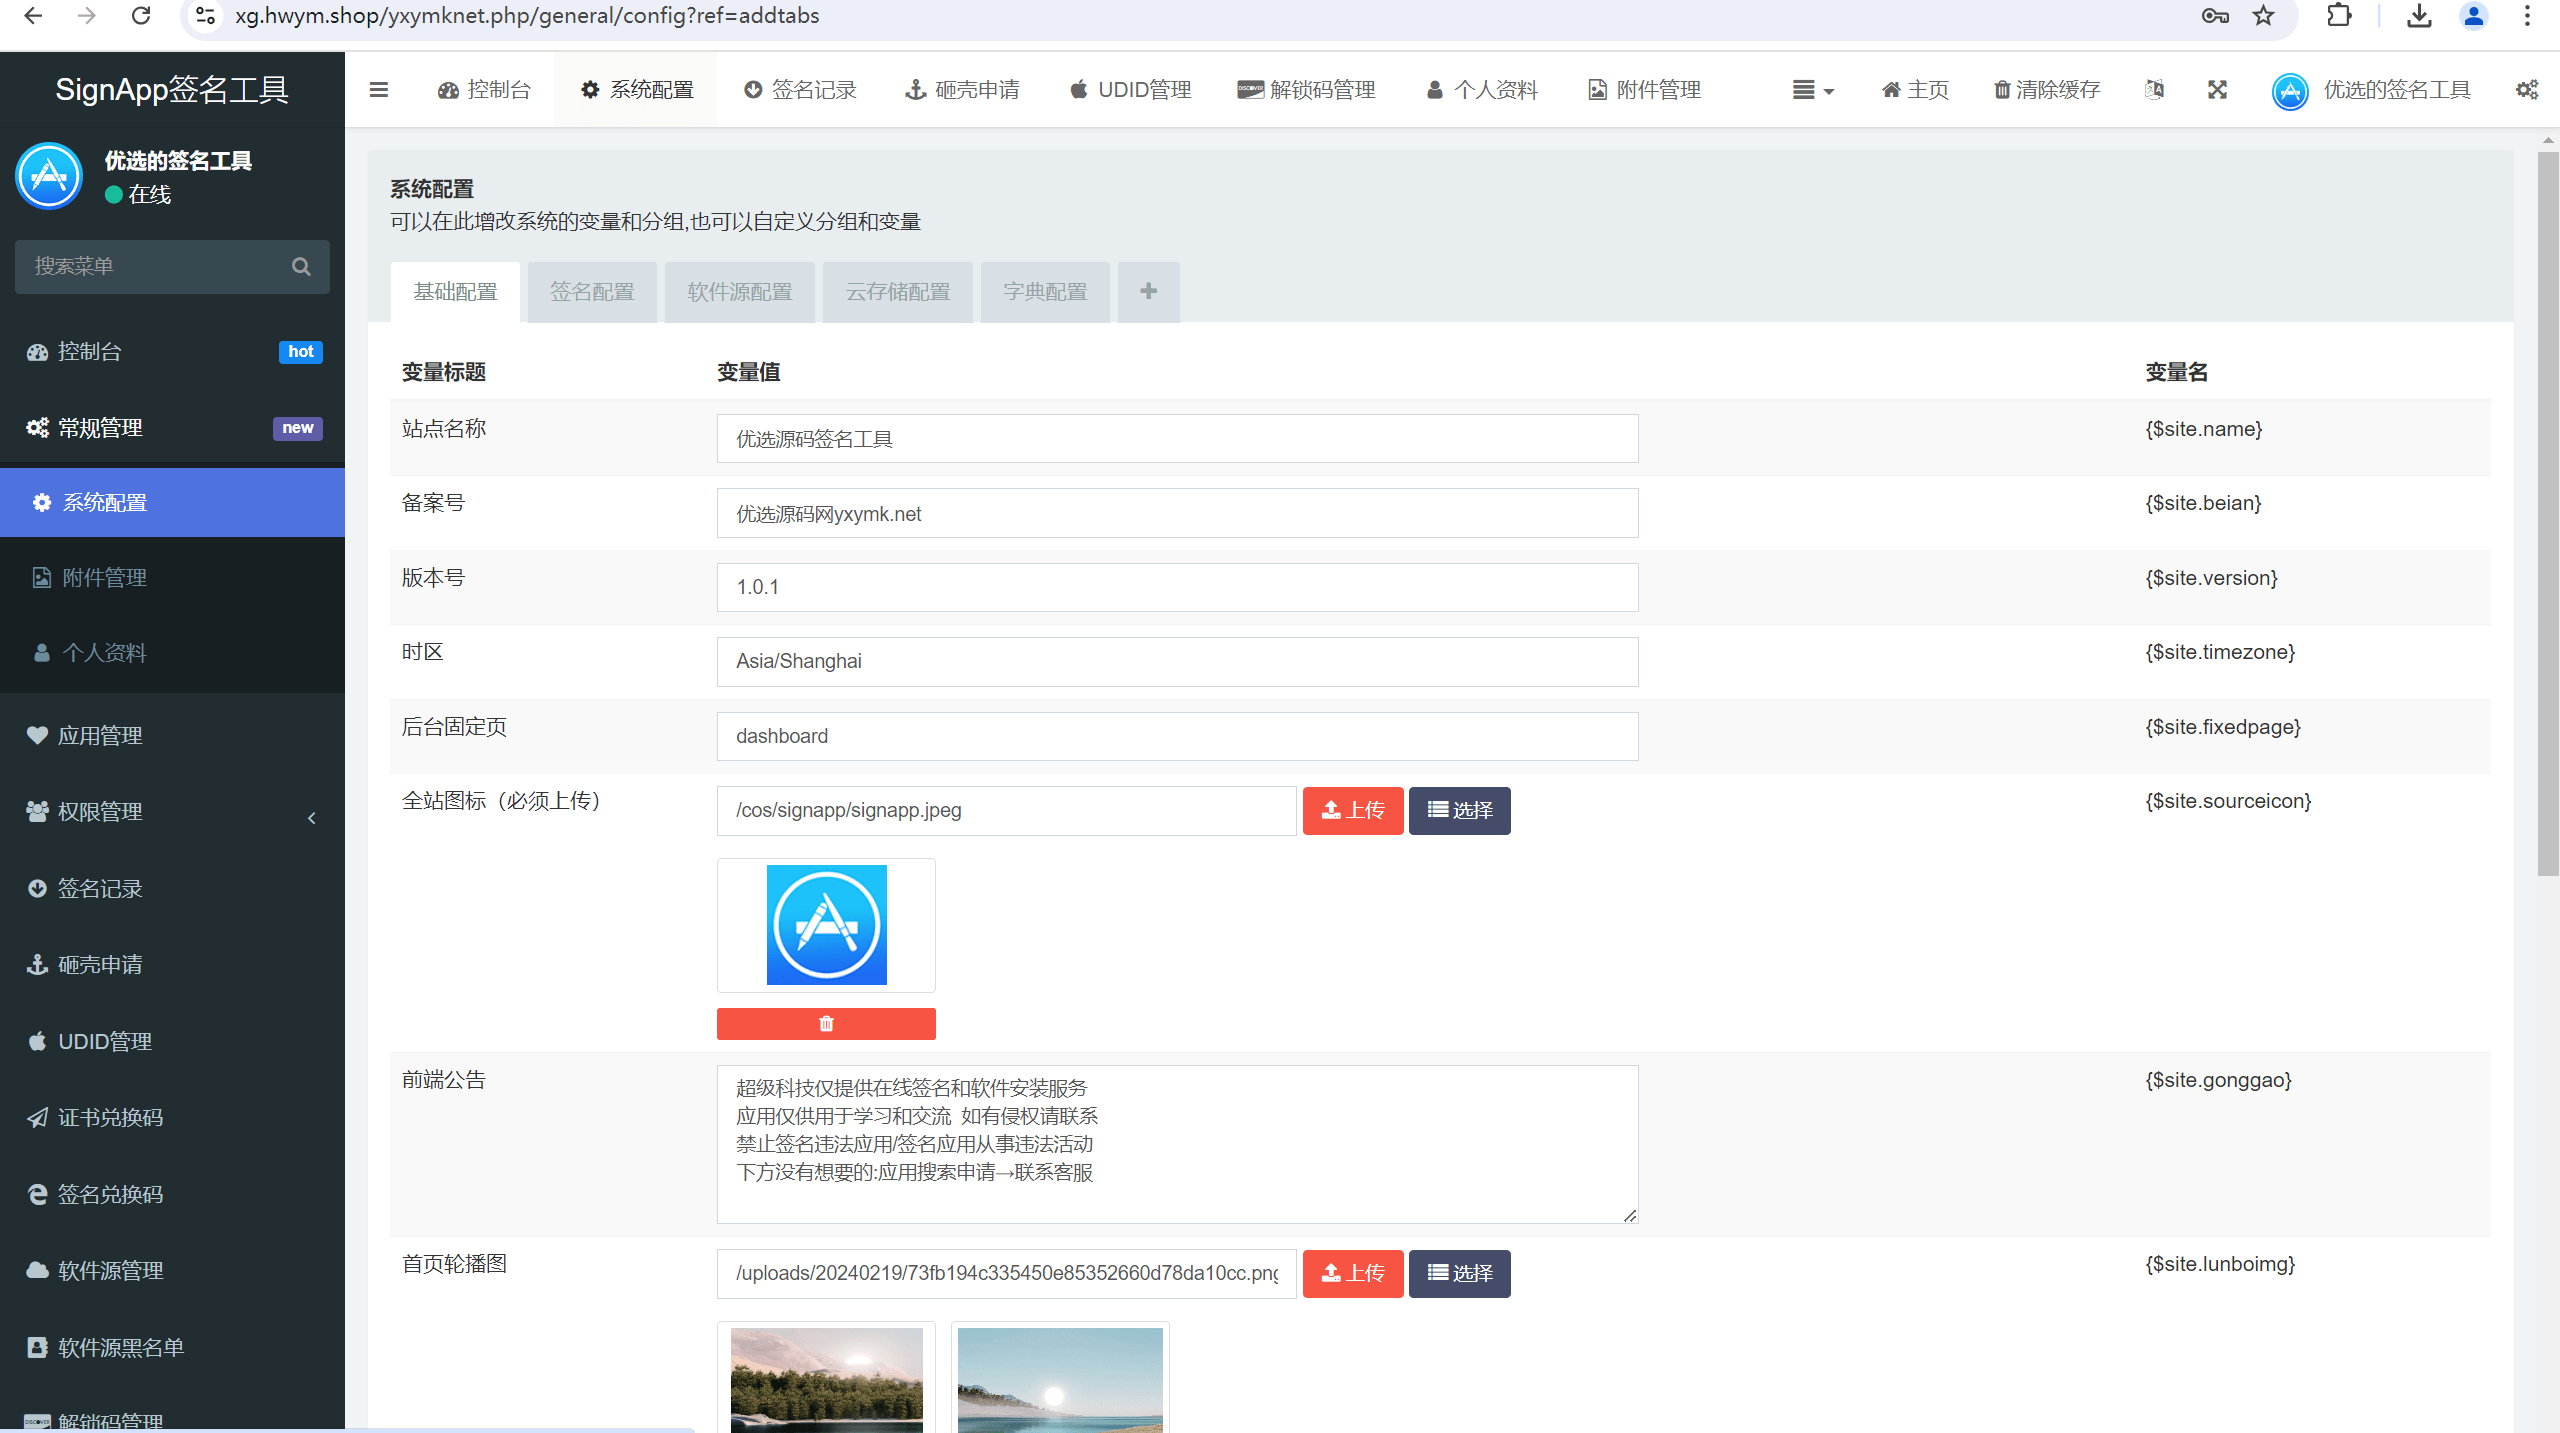
Task: Open browser extensions puzzle icon
Action: click(x=2339, y=16)
